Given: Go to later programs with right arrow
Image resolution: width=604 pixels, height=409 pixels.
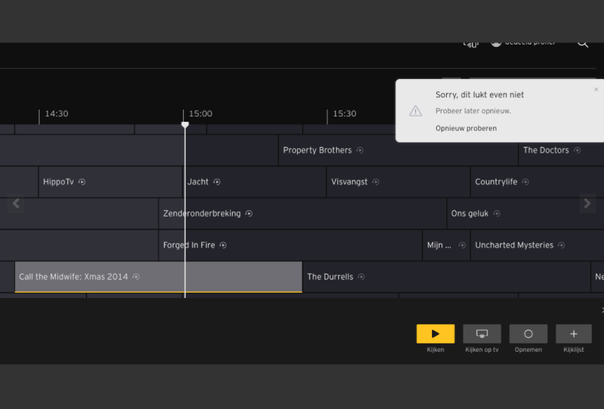Looking at the screenshot, I should [587, 203].
